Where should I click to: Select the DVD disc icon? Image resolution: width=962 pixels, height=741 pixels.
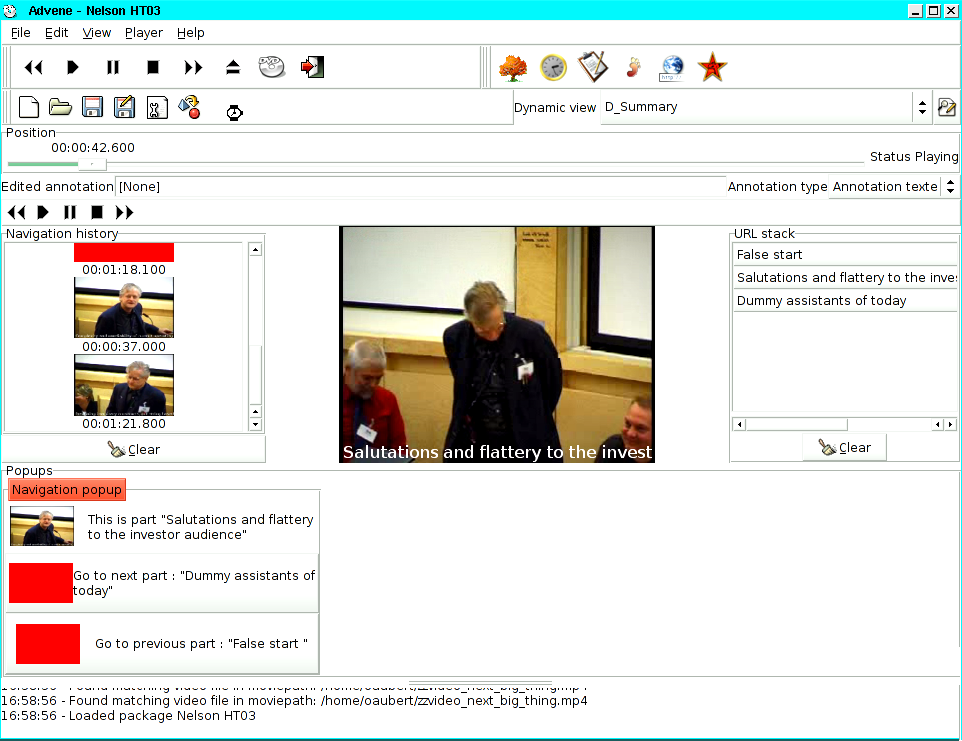click(x=272, y=68)
